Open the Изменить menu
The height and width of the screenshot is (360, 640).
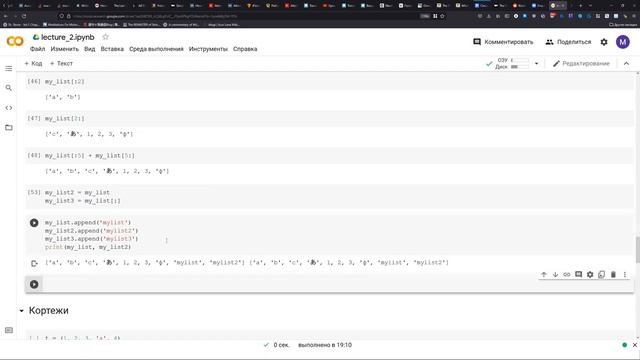[x=64, y=49]
